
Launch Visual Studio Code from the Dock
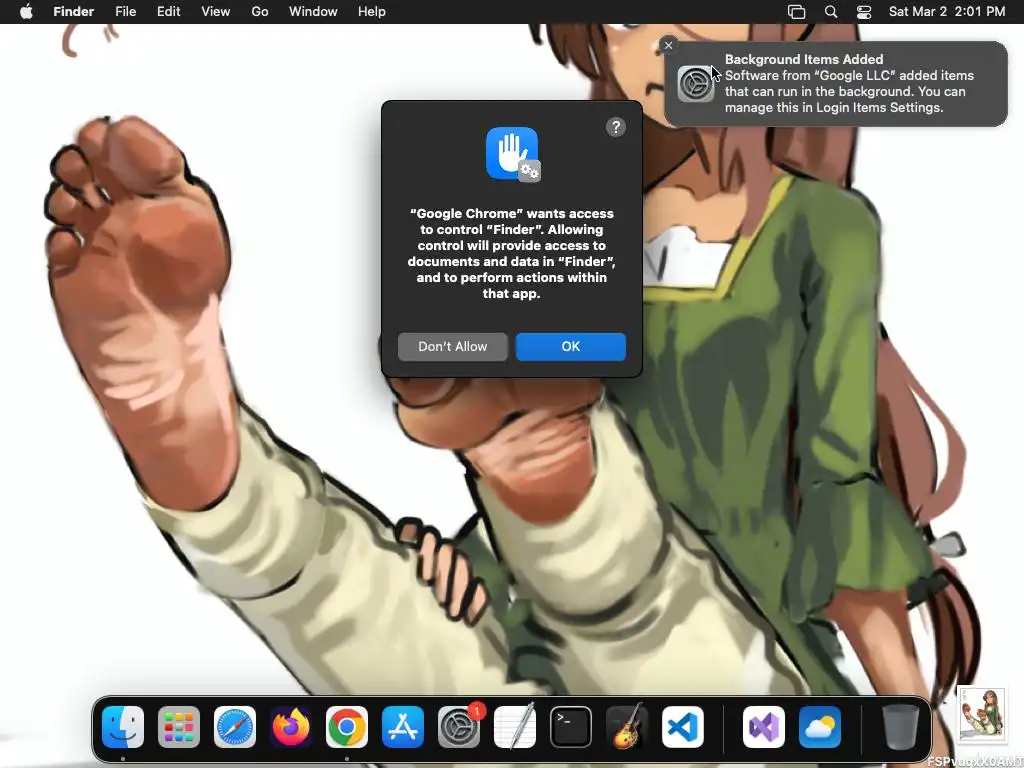(683, 727)
